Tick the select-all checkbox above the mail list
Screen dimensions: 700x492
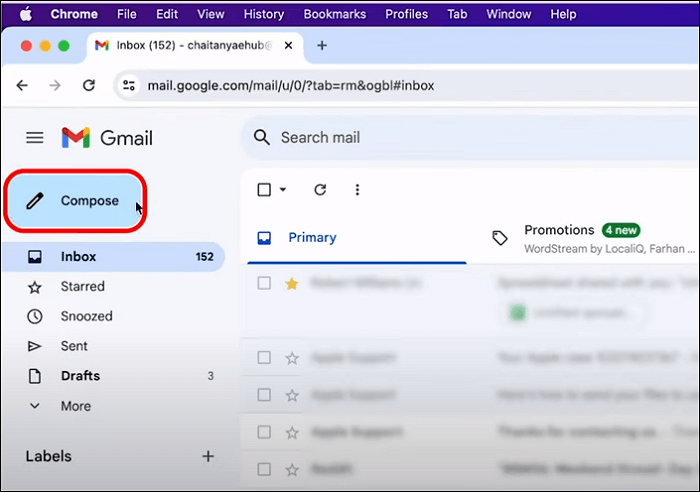tap(264, 190)
